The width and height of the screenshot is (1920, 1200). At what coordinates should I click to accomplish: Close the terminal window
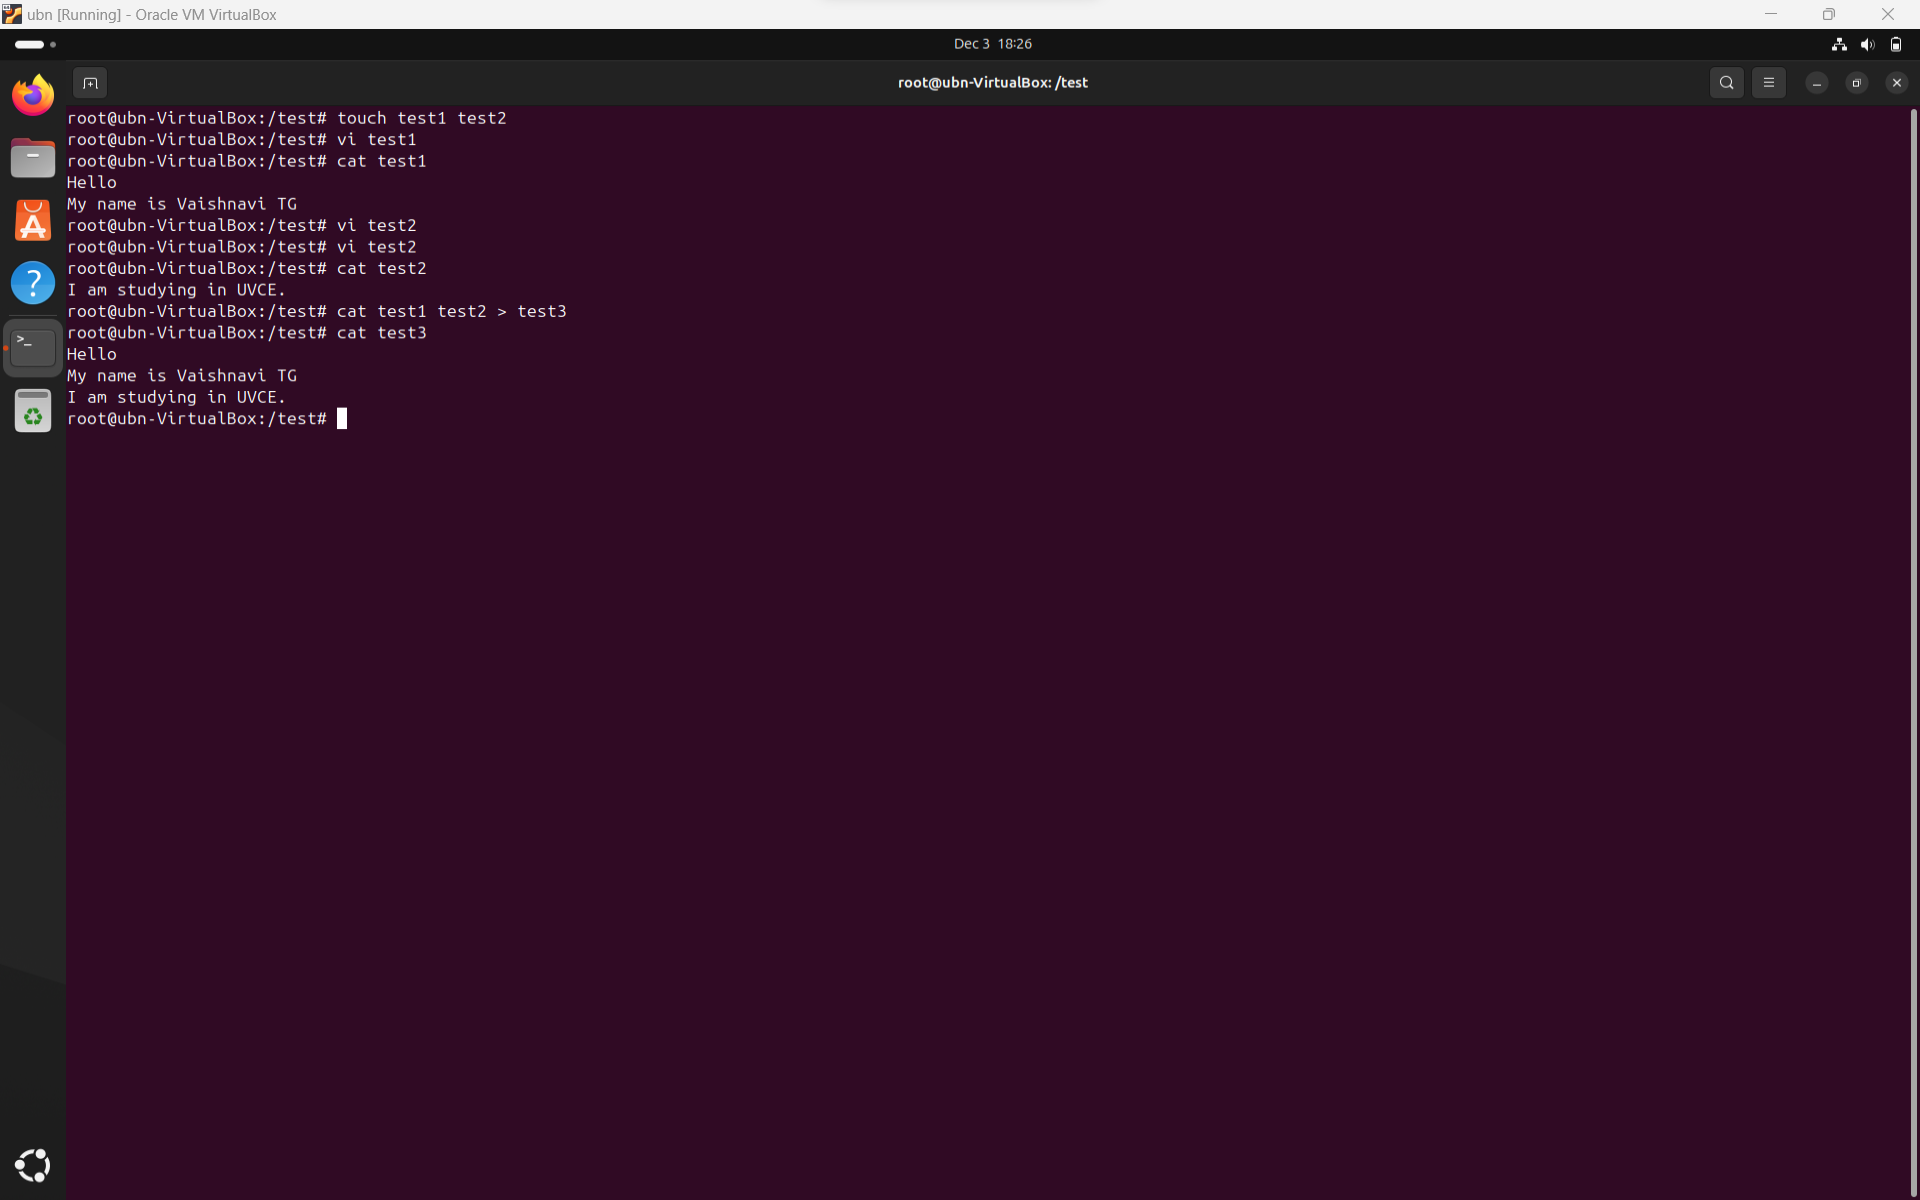[1896, 83]
